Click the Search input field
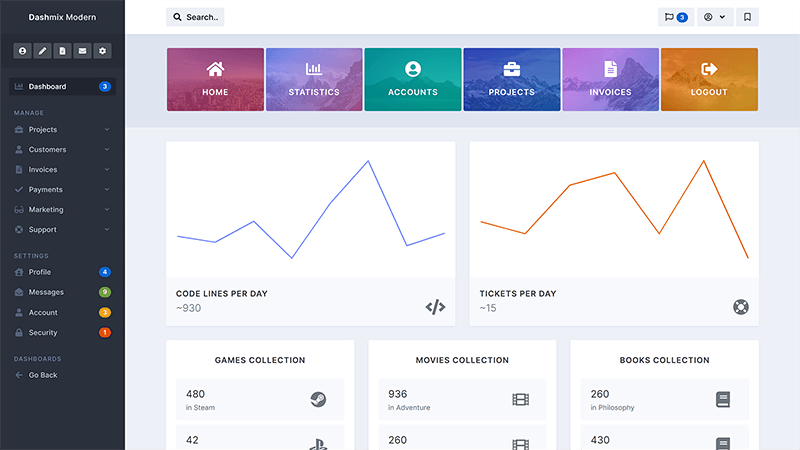The image size is (800, 450). pos(196,17)
